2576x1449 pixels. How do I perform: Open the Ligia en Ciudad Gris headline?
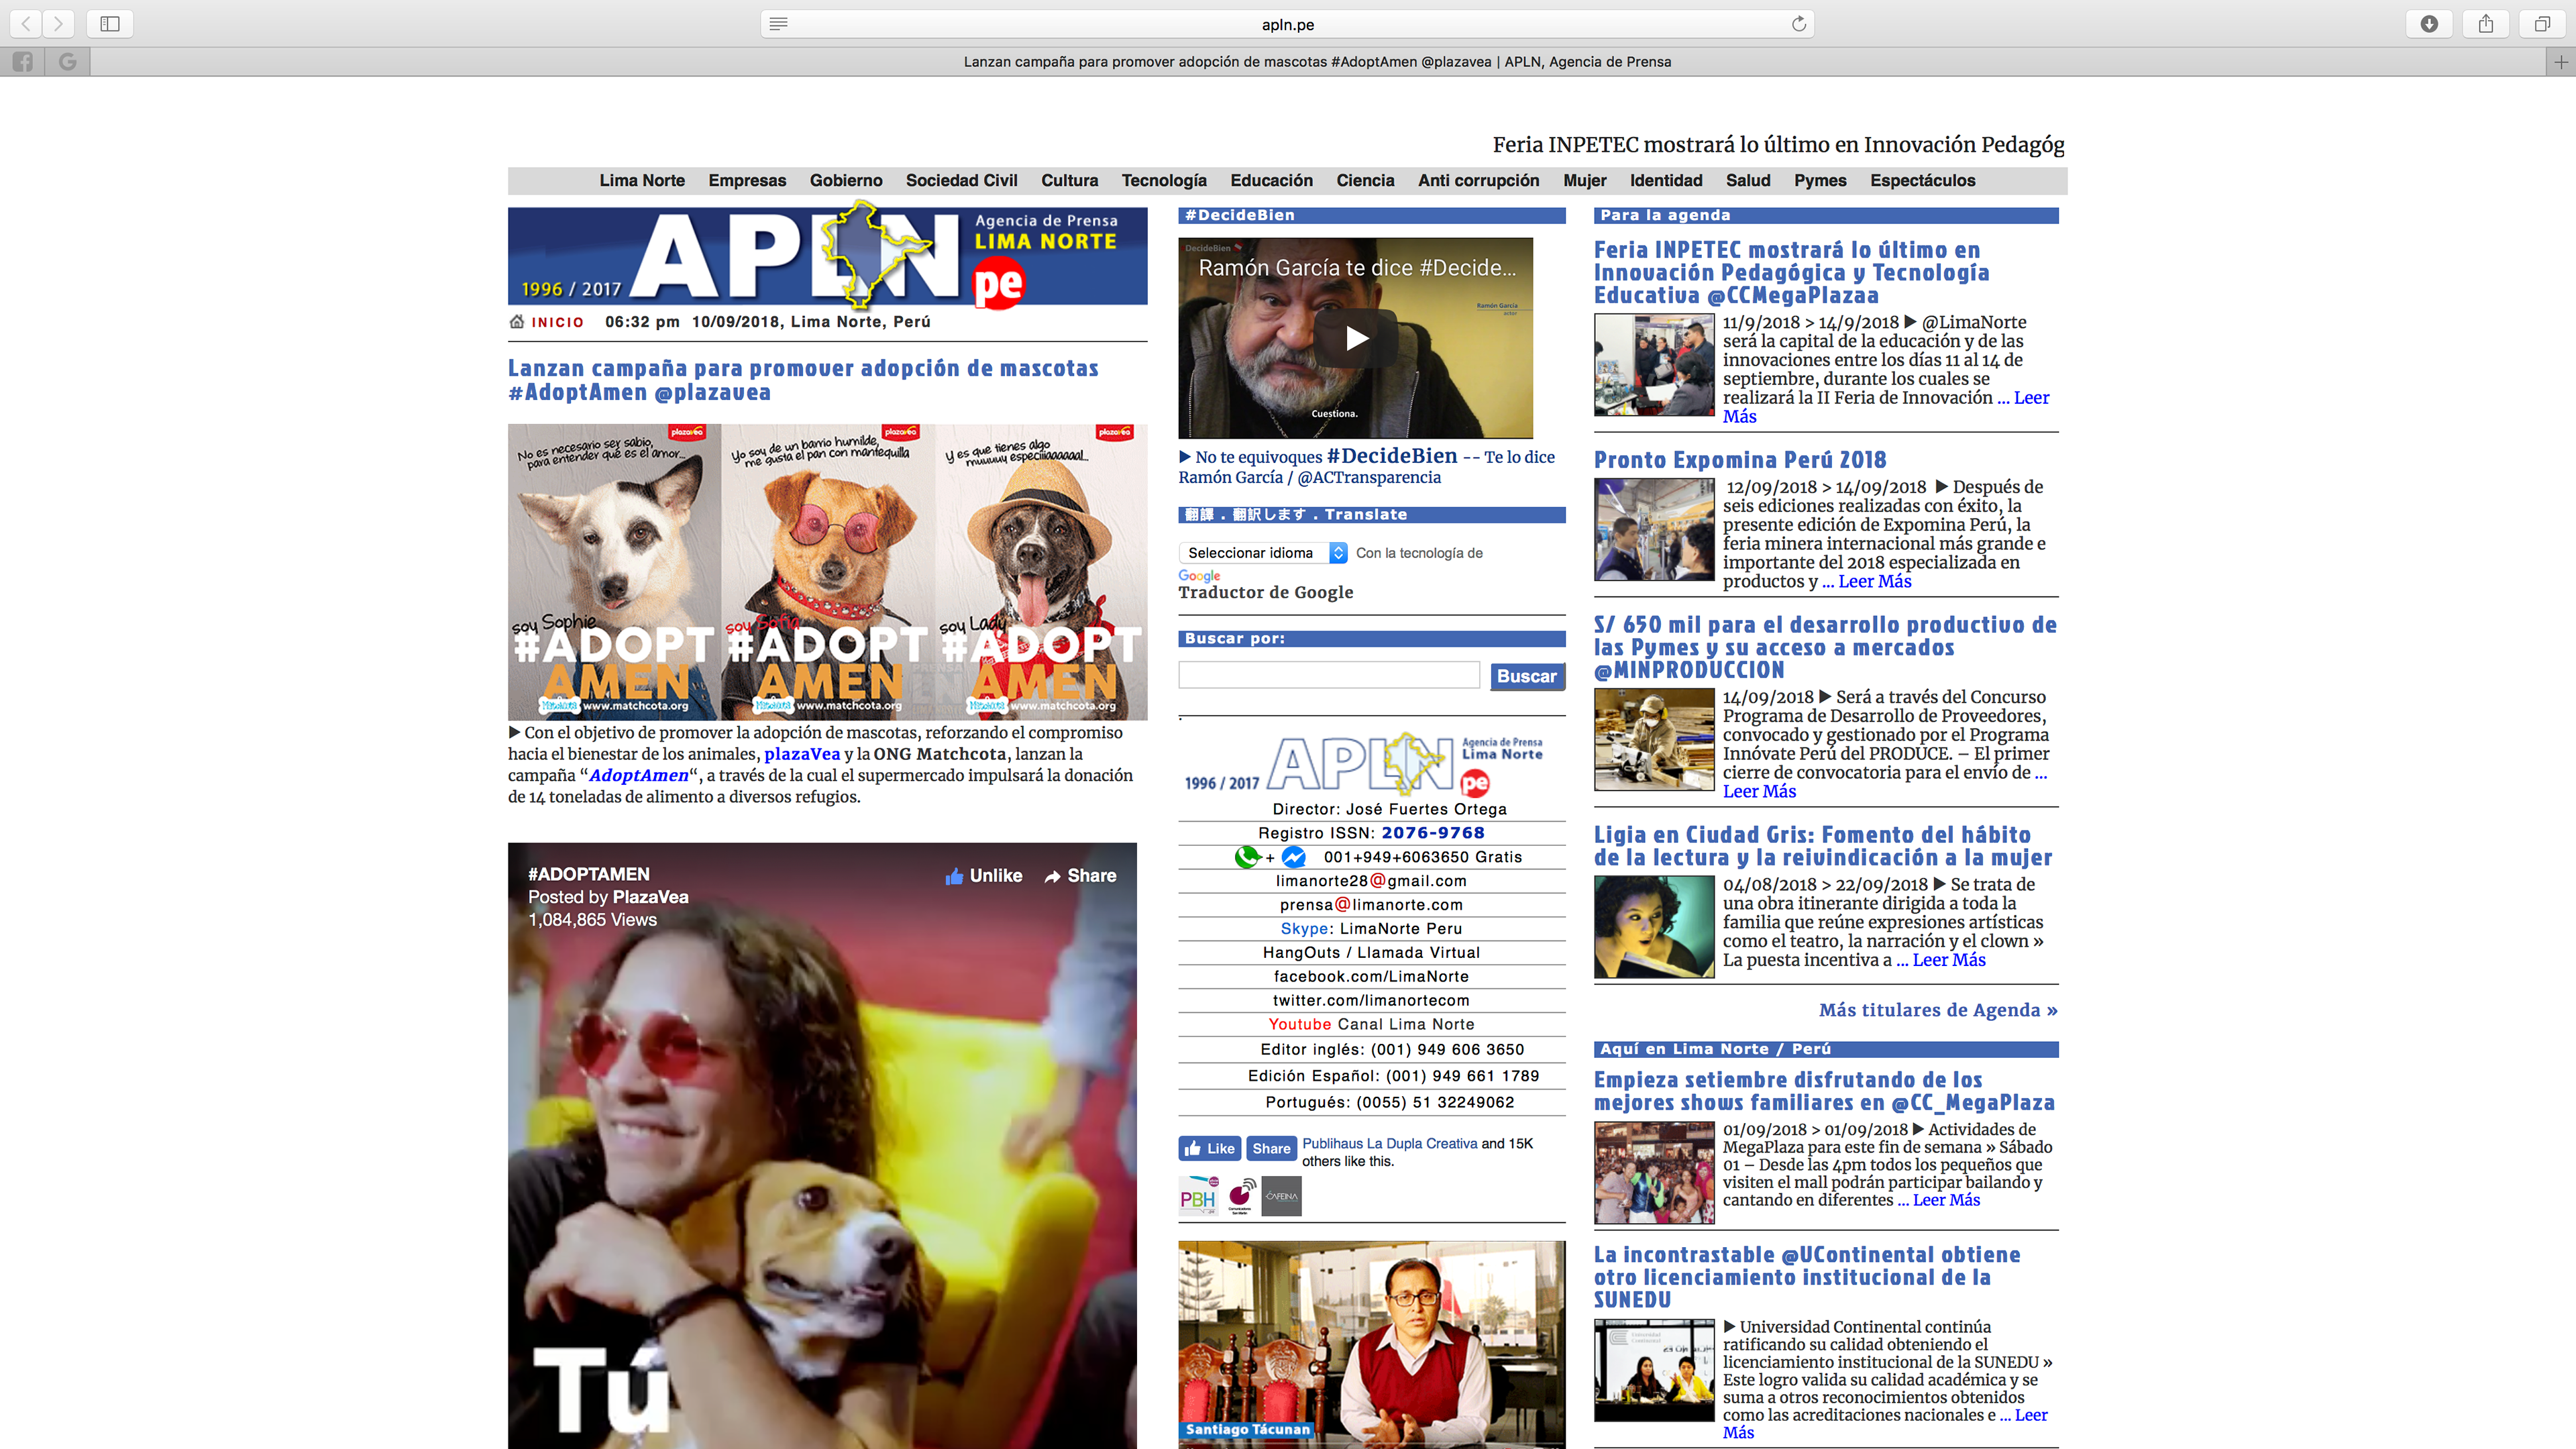(x=1823, y=845)
